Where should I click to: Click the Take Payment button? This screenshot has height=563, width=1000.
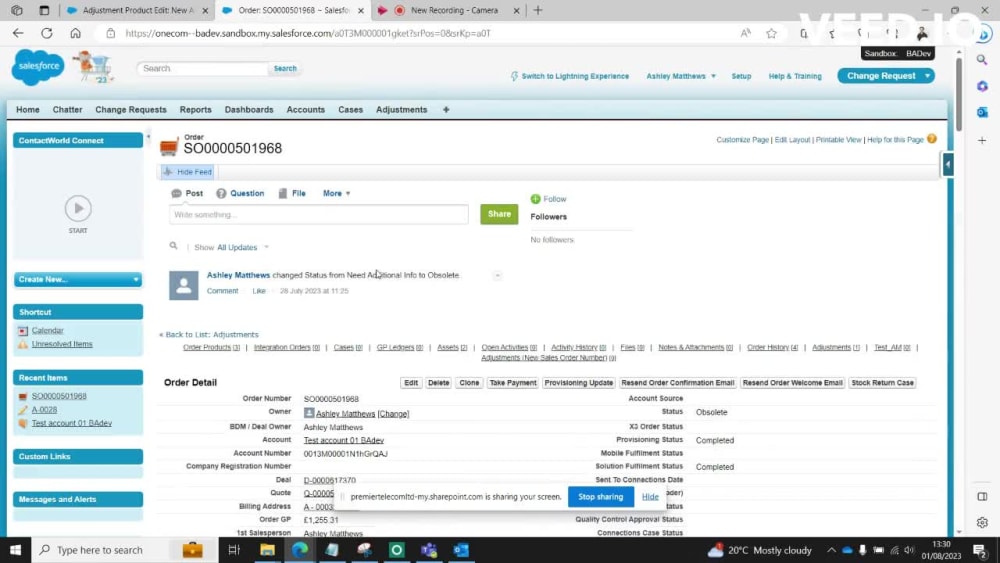[513, 383]
